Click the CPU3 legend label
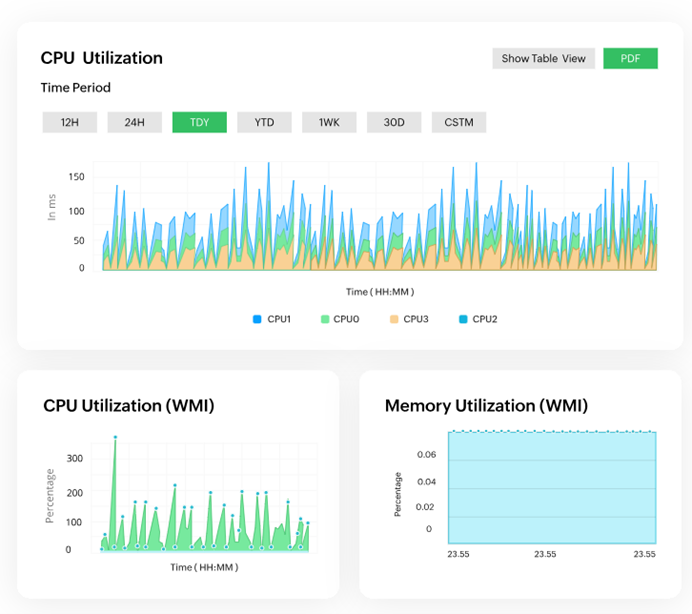This screenshot has width=692, height=614. (x=416, y=320)
